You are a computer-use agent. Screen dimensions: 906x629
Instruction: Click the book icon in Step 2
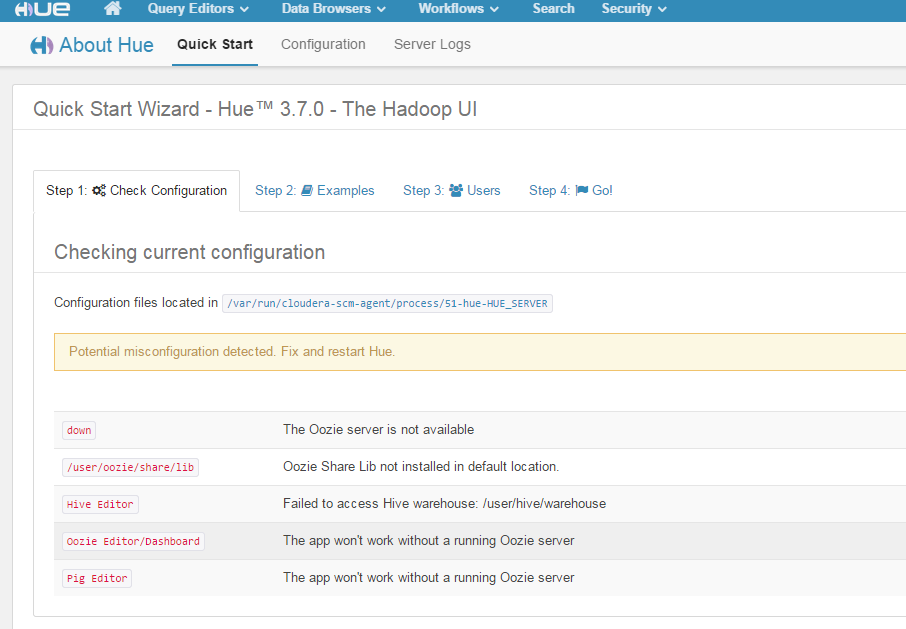(x=307, y=190)
